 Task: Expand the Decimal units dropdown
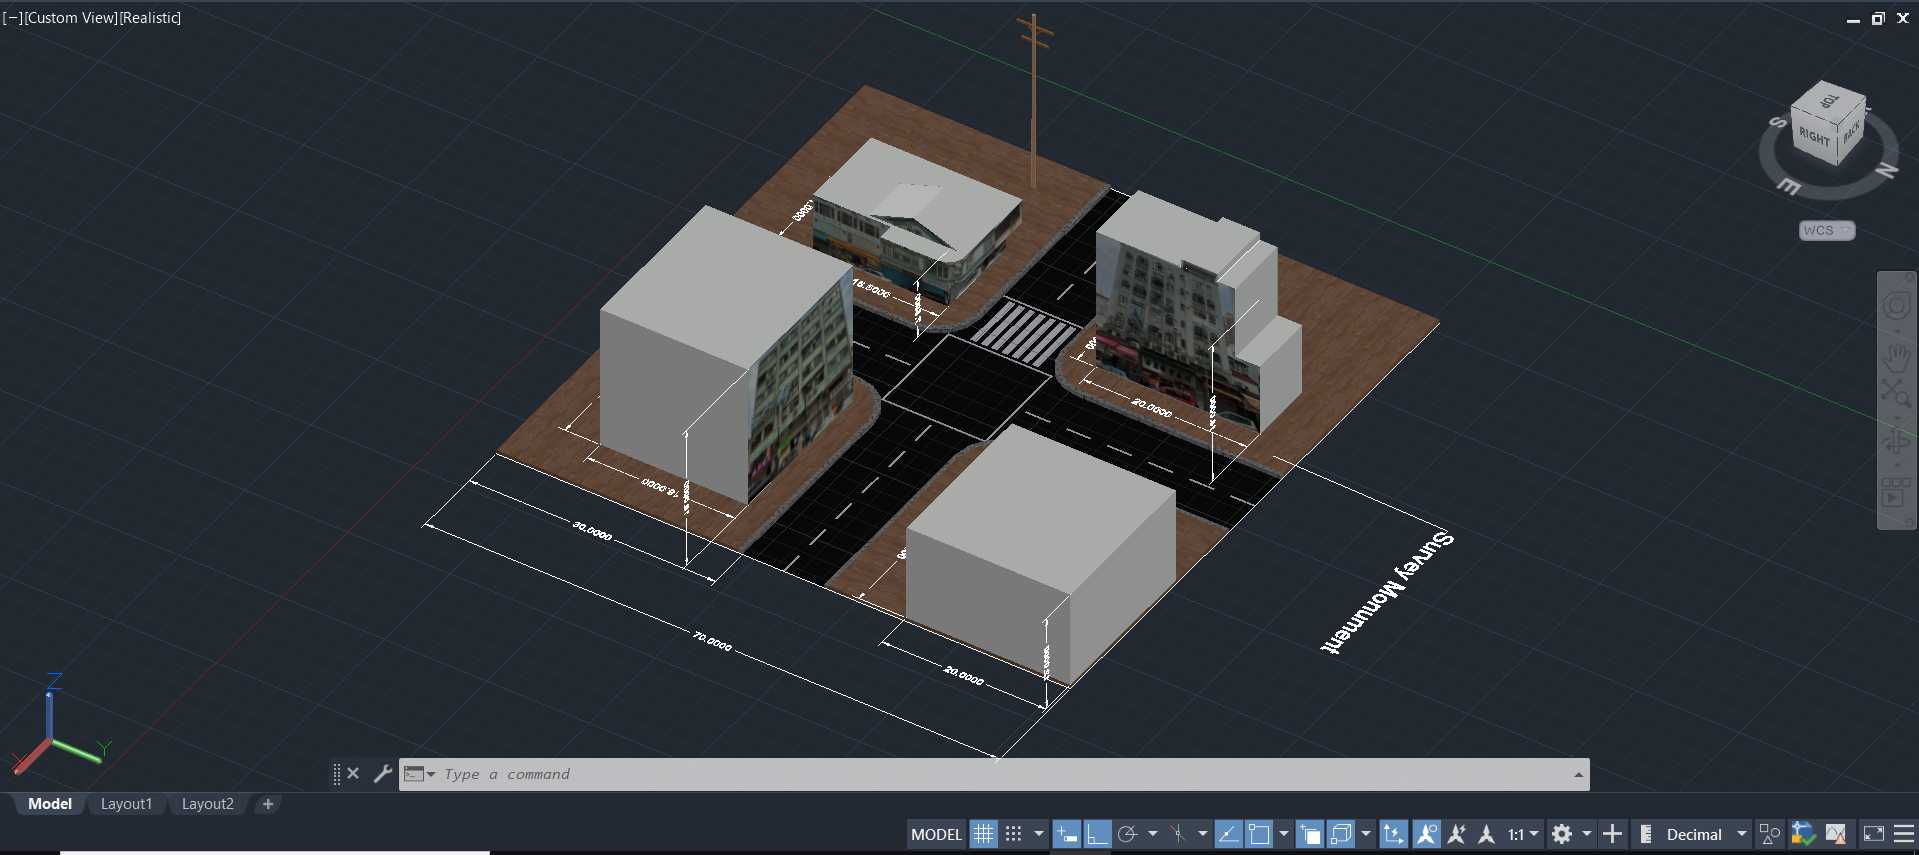[1742, 834]
